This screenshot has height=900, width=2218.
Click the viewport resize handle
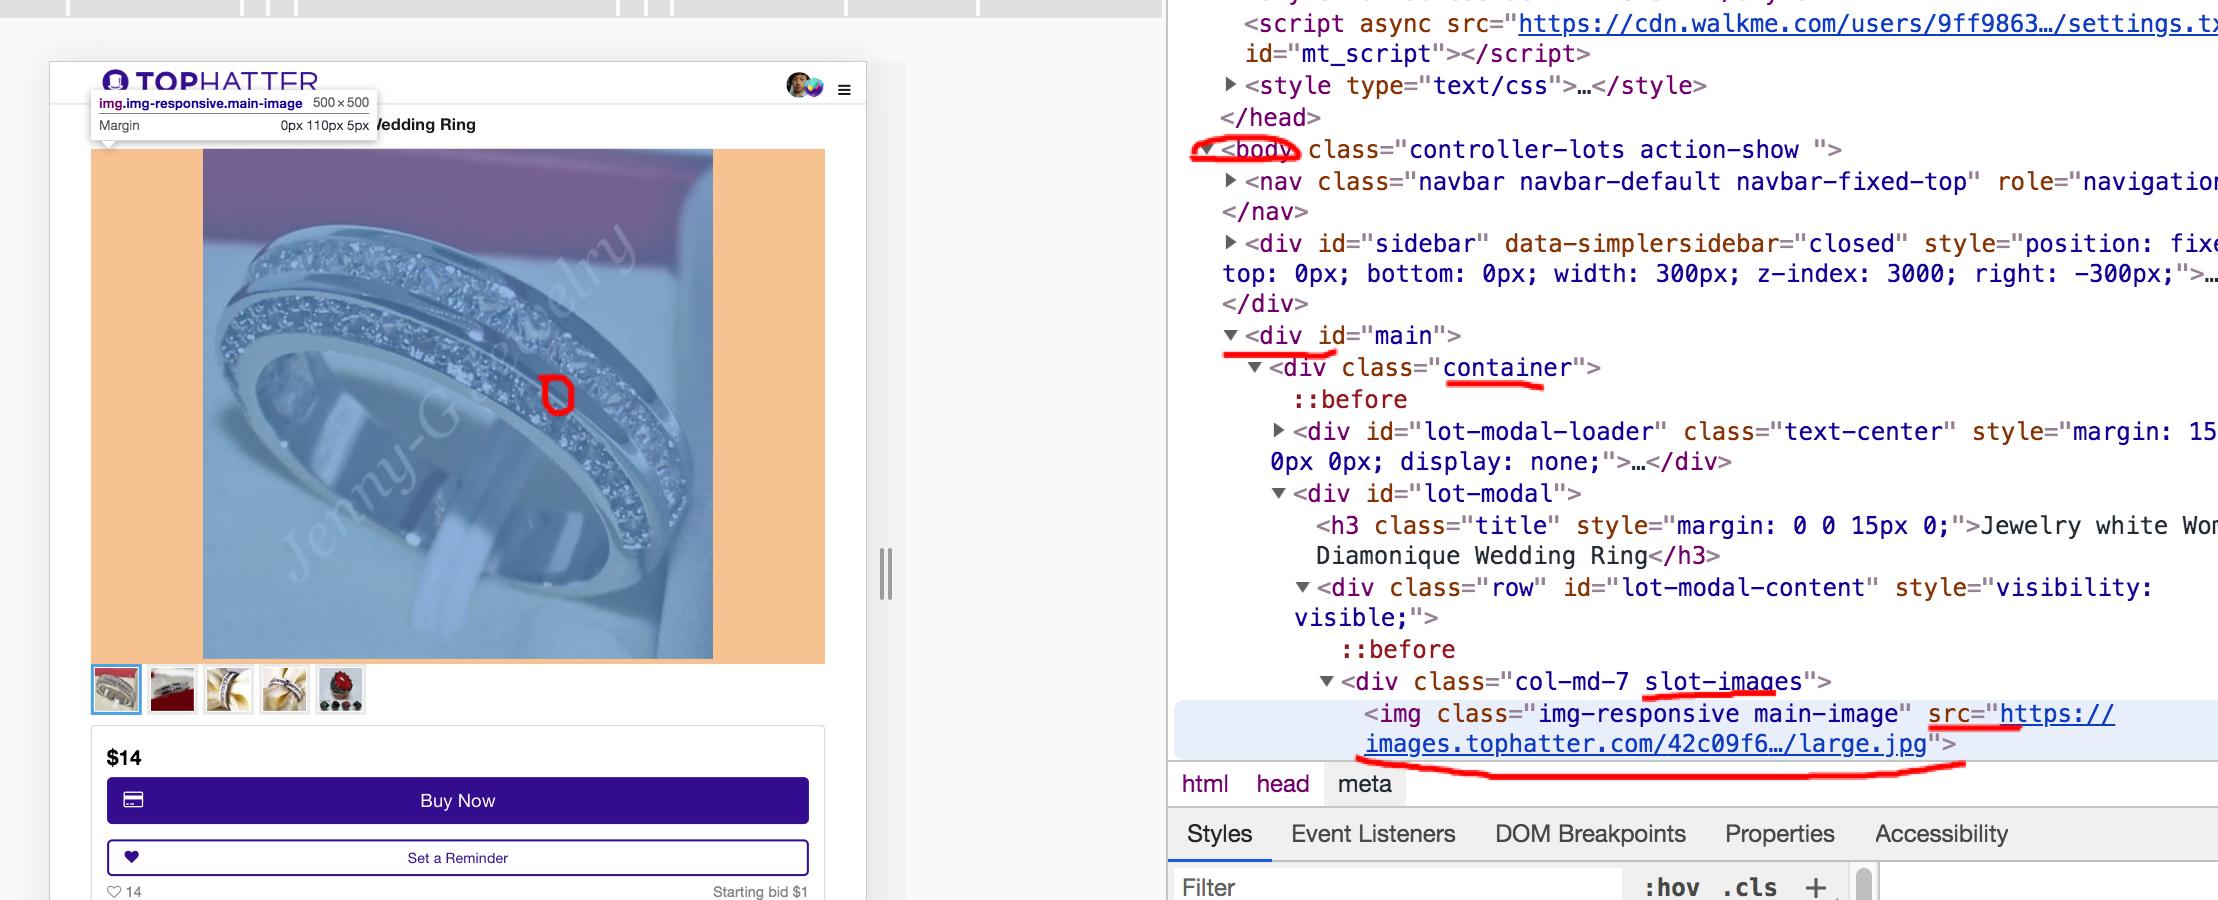(885, 573)
